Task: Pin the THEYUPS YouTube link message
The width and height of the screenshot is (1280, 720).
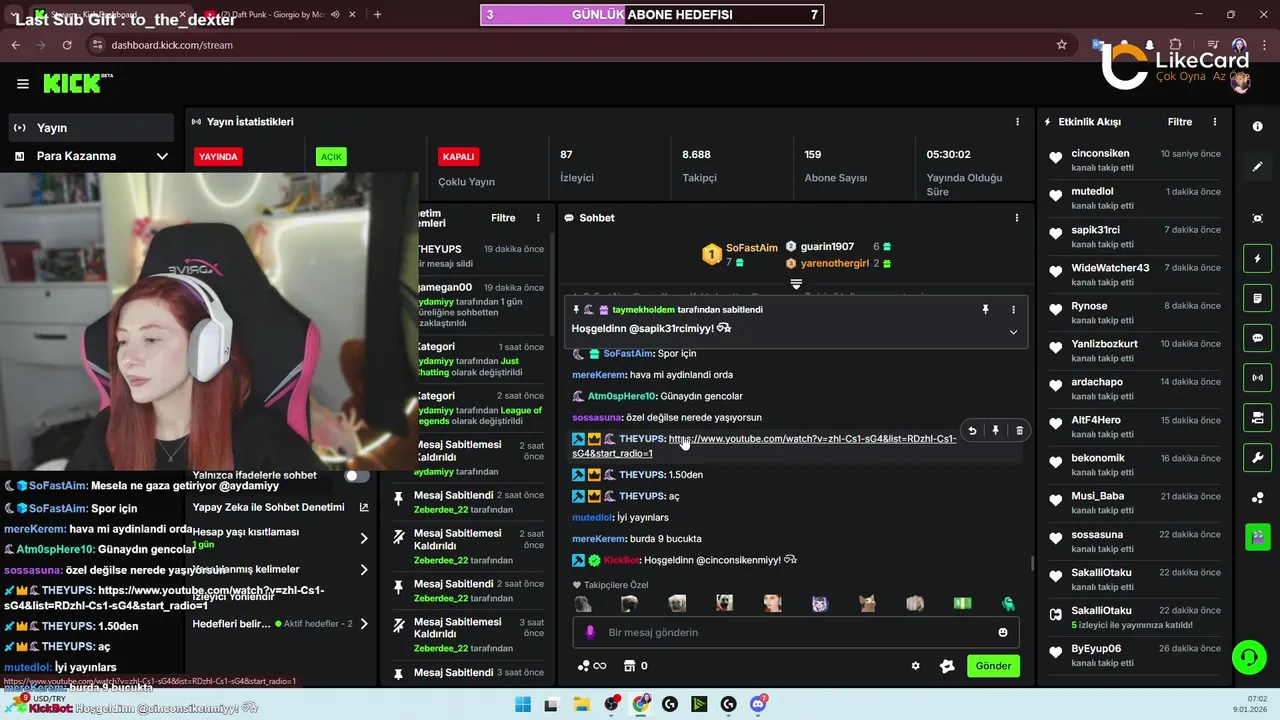Action: pos(995,430)
